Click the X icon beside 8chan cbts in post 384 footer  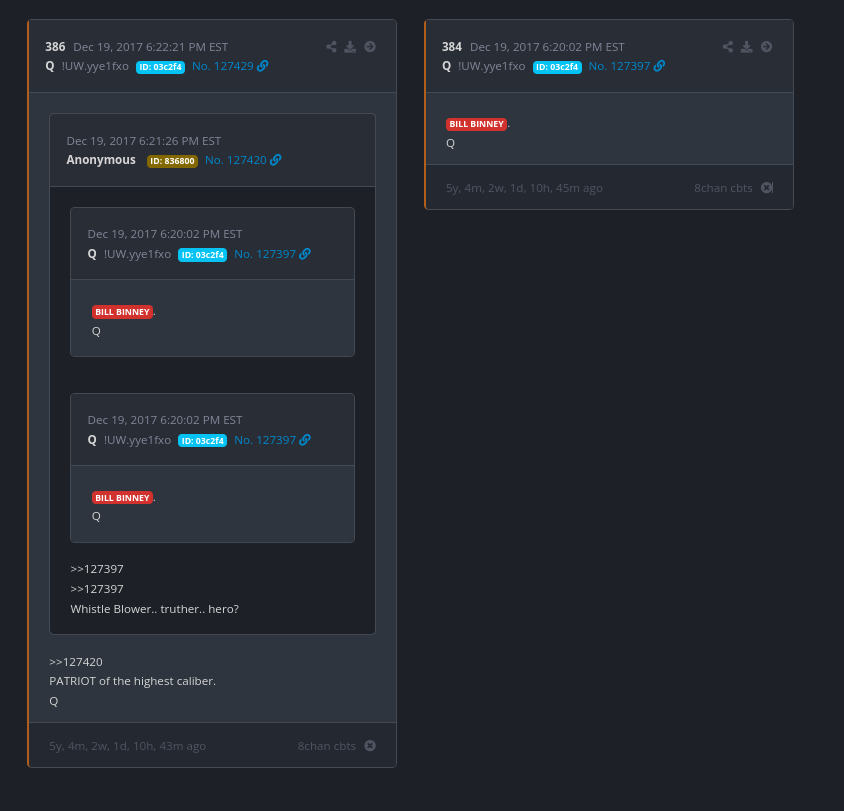767,187
